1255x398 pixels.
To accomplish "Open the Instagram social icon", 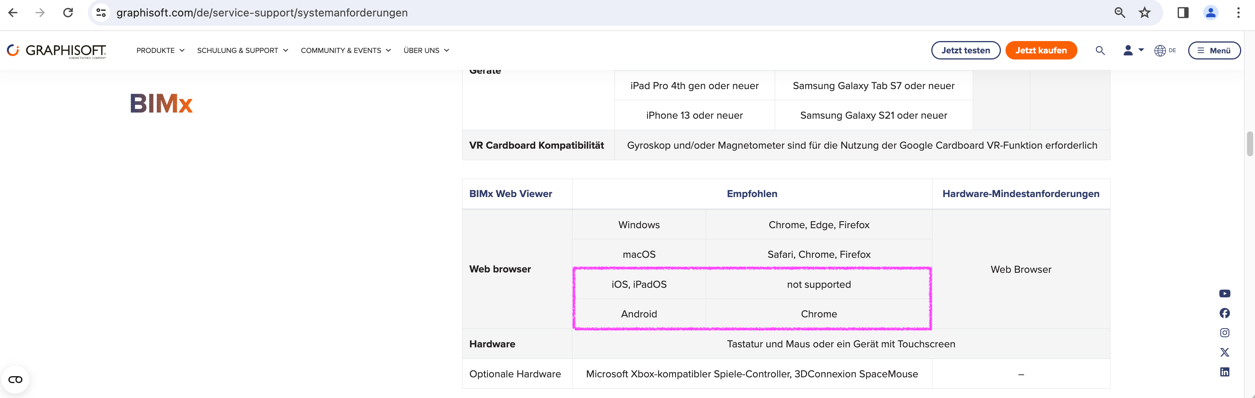I will [x=1224, y=333].
